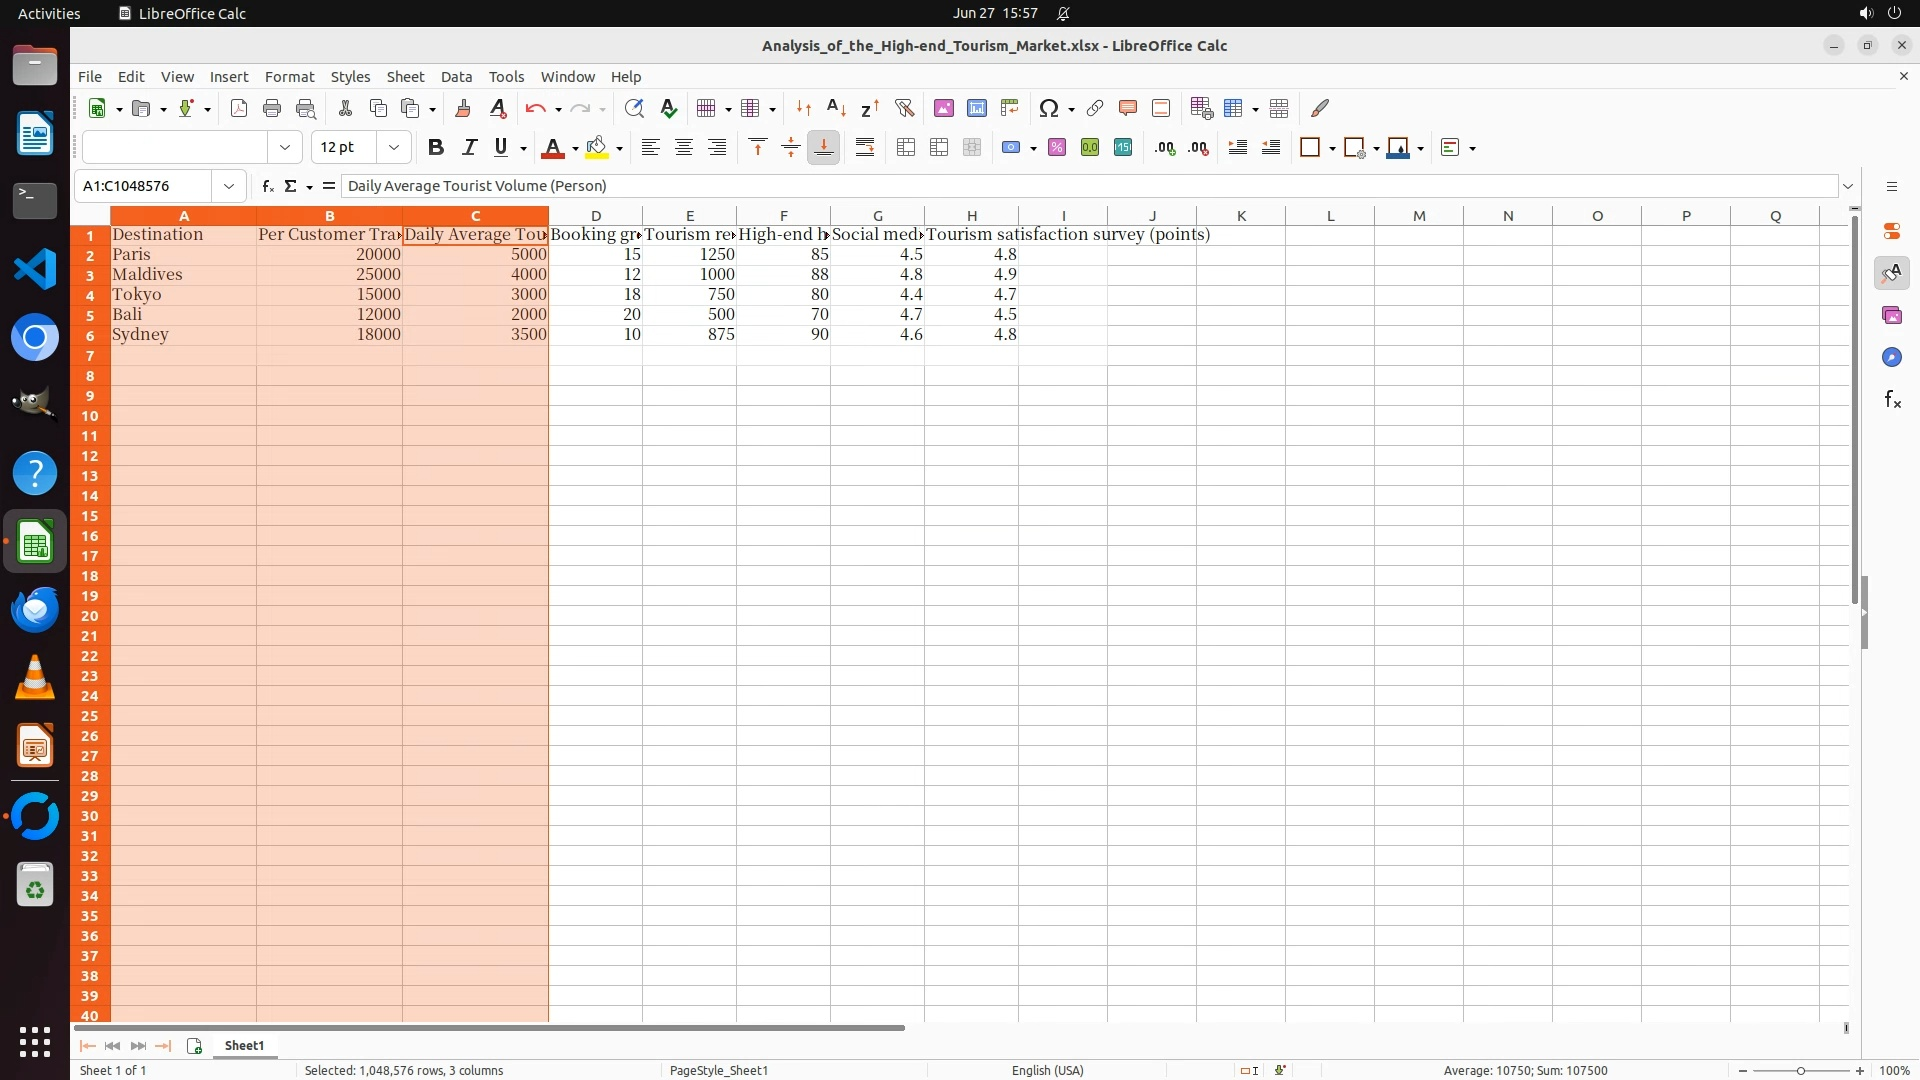This screenshot has width=1920, height=1080.
Task: Click the zoom slider handle
Action: [x=1800, y=1070]
